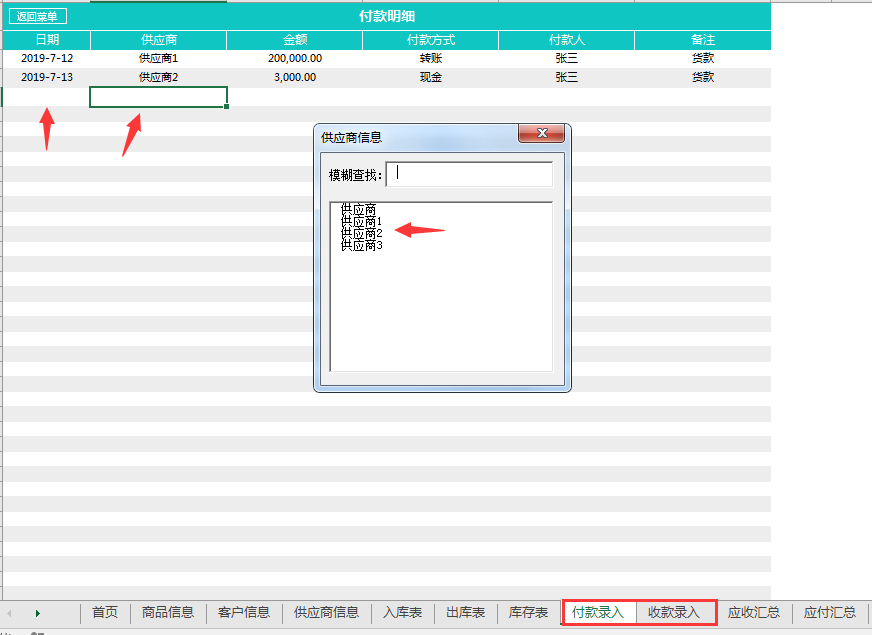Select the amount cell 3,000.00

[x=295, y=77]
